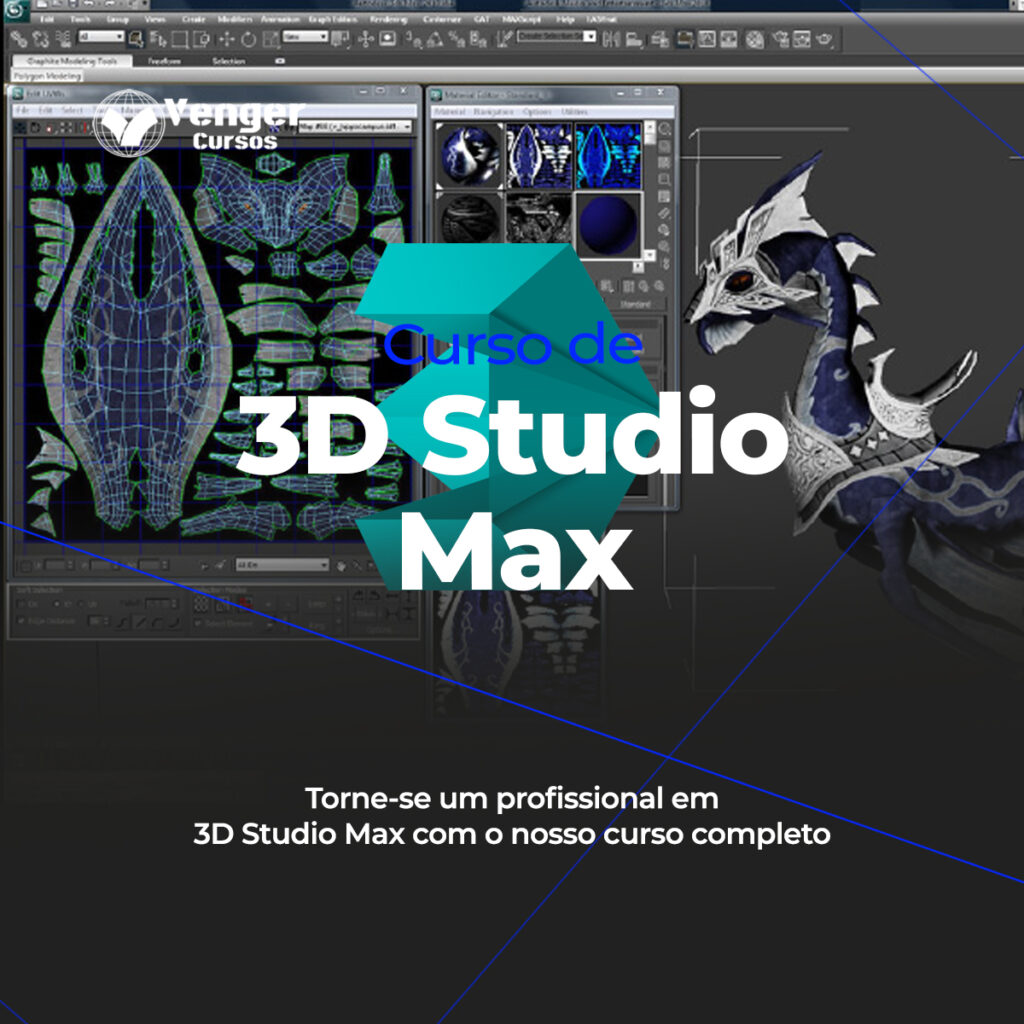Click the Render Production teapot icon
Image resolution: width=1024 pixels, height=1024 pixels.
tap(824, 40)
